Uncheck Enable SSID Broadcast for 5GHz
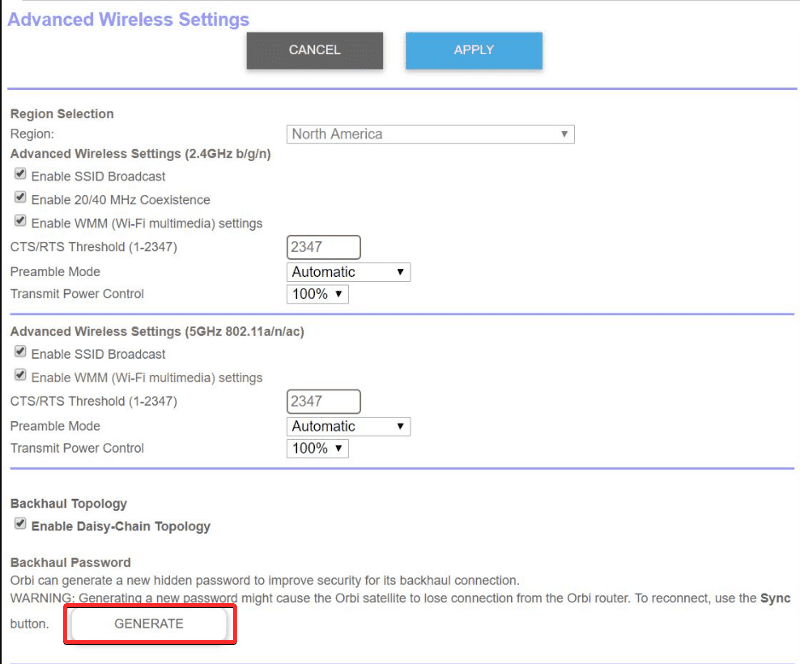The height and width of the screenshot is (664, 800). pos(20,351)
